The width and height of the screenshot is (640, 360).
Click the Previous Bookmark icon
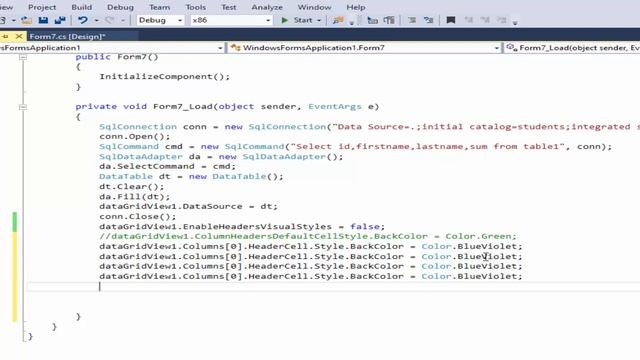[x=468, y=20]
